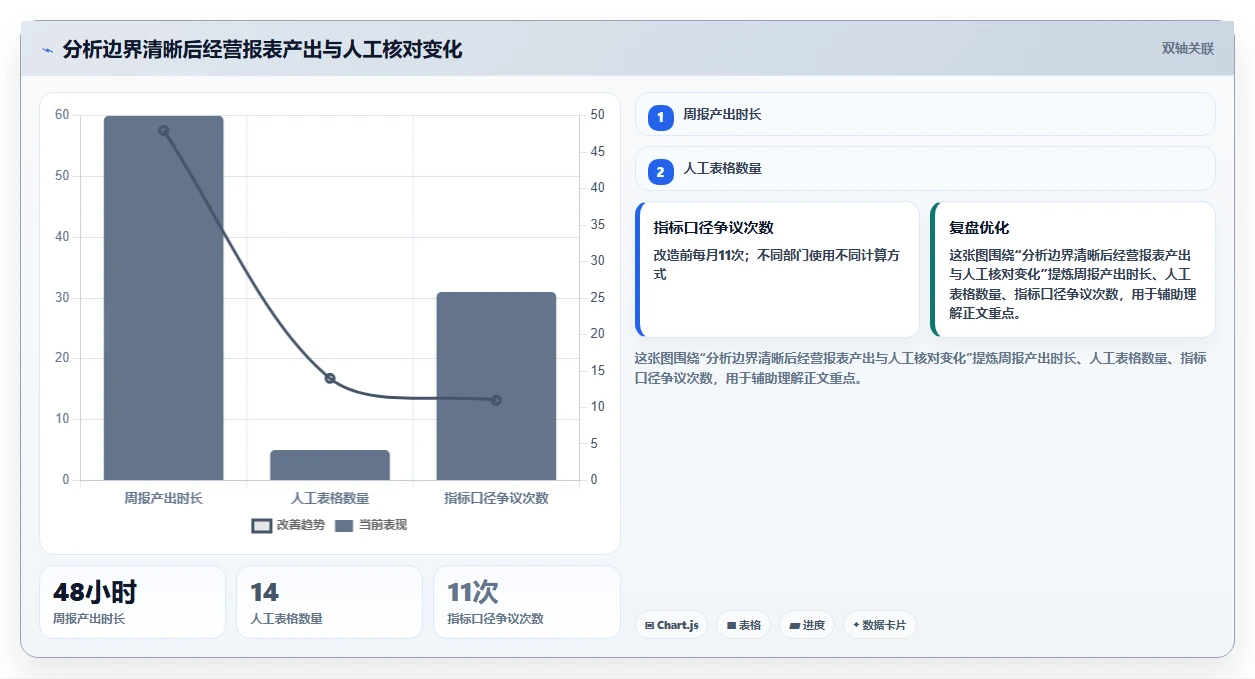Click the 改善趋势 legend color box
The height and width of the screenshot is (679, 1255).
[262, 526]
